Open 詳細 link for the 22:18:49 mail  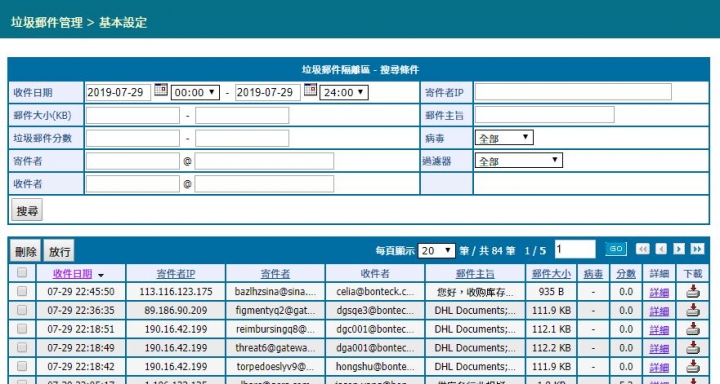(x=659, y=349)
